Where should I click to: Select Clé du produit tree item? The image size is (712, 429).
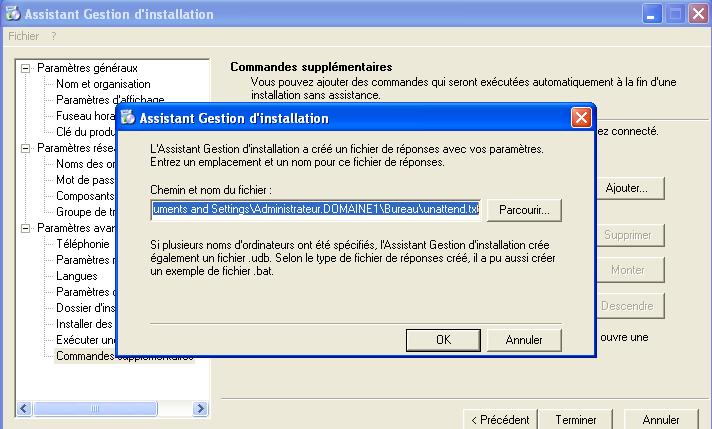[x=85, y=132]
